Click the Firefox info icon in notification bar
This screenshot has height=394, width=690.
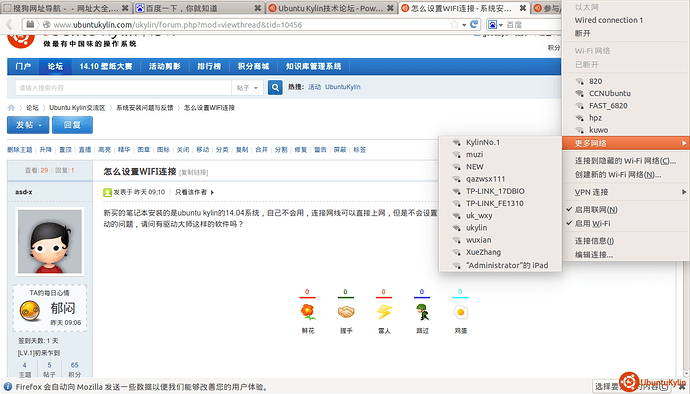point(7,387)
